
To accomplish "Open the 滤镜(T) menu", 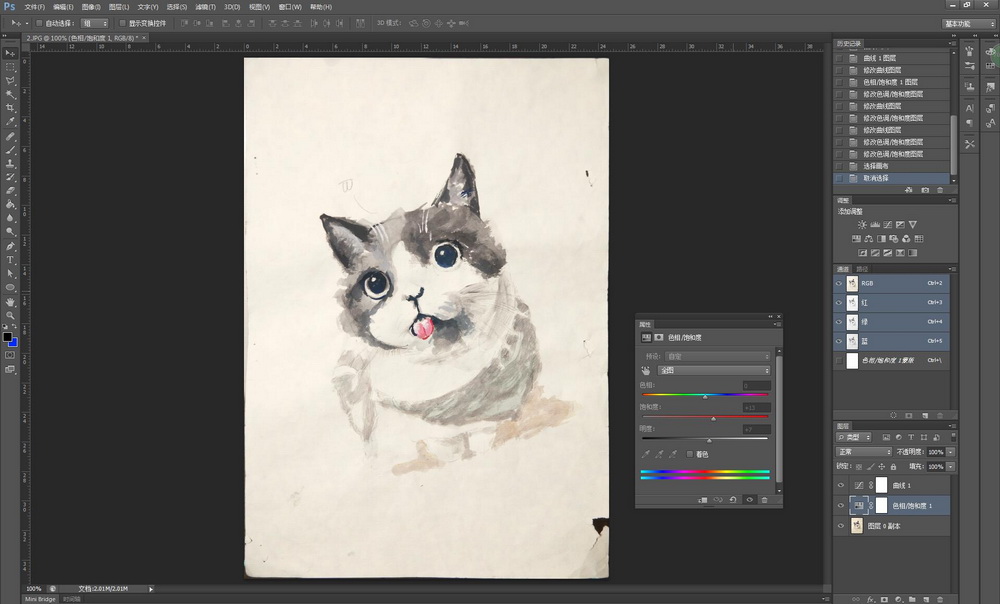I will (x=205, y=7).
